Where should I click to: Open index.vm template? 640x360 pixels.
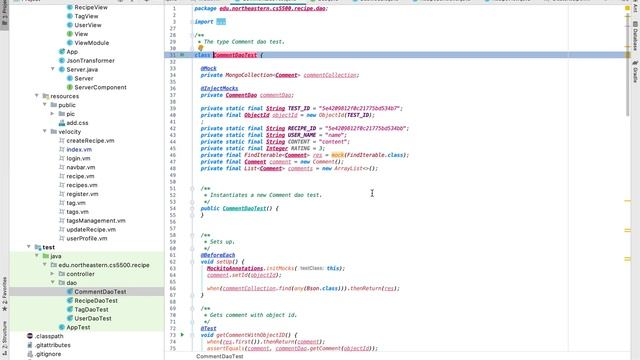click(79, 149)
